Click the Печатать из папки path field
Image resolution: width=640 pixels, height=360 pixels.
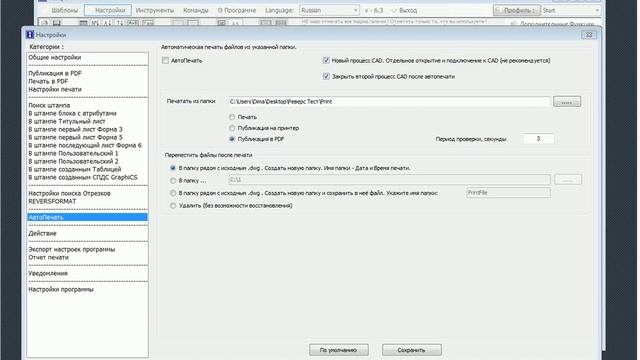[389, 102]
